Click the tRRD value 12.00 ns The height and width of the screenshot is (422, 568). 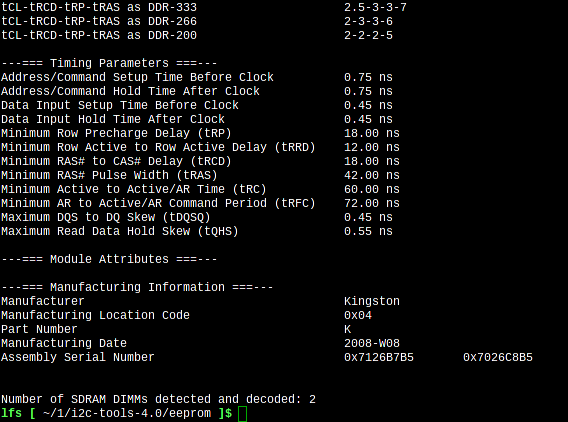point(372,147)
